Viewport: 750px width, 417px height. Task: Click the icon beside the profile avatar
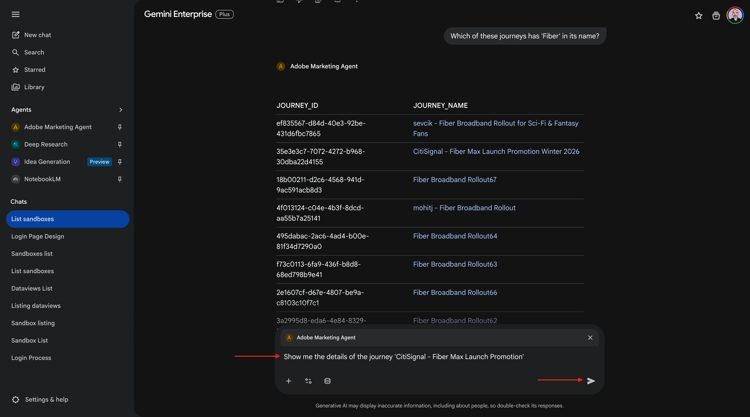pyautogui.click(x=716, y=16)
